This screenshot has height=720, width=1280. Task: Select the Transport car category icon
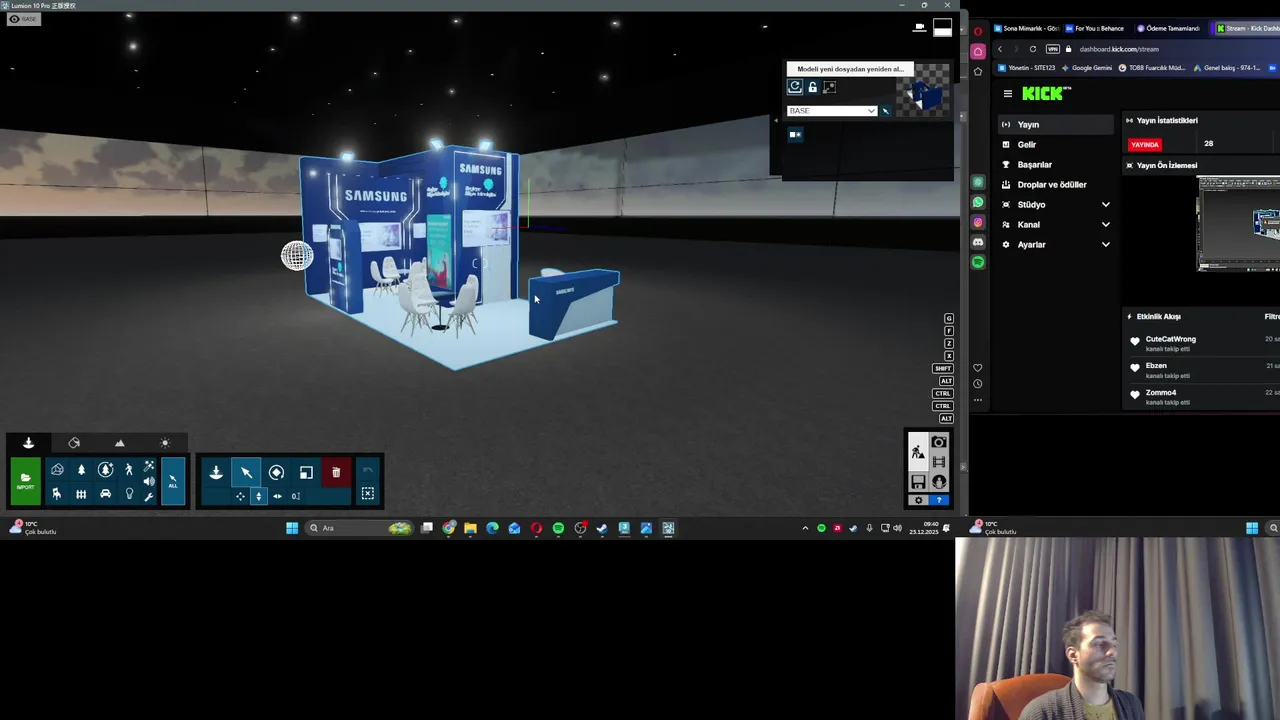point(105,494)
